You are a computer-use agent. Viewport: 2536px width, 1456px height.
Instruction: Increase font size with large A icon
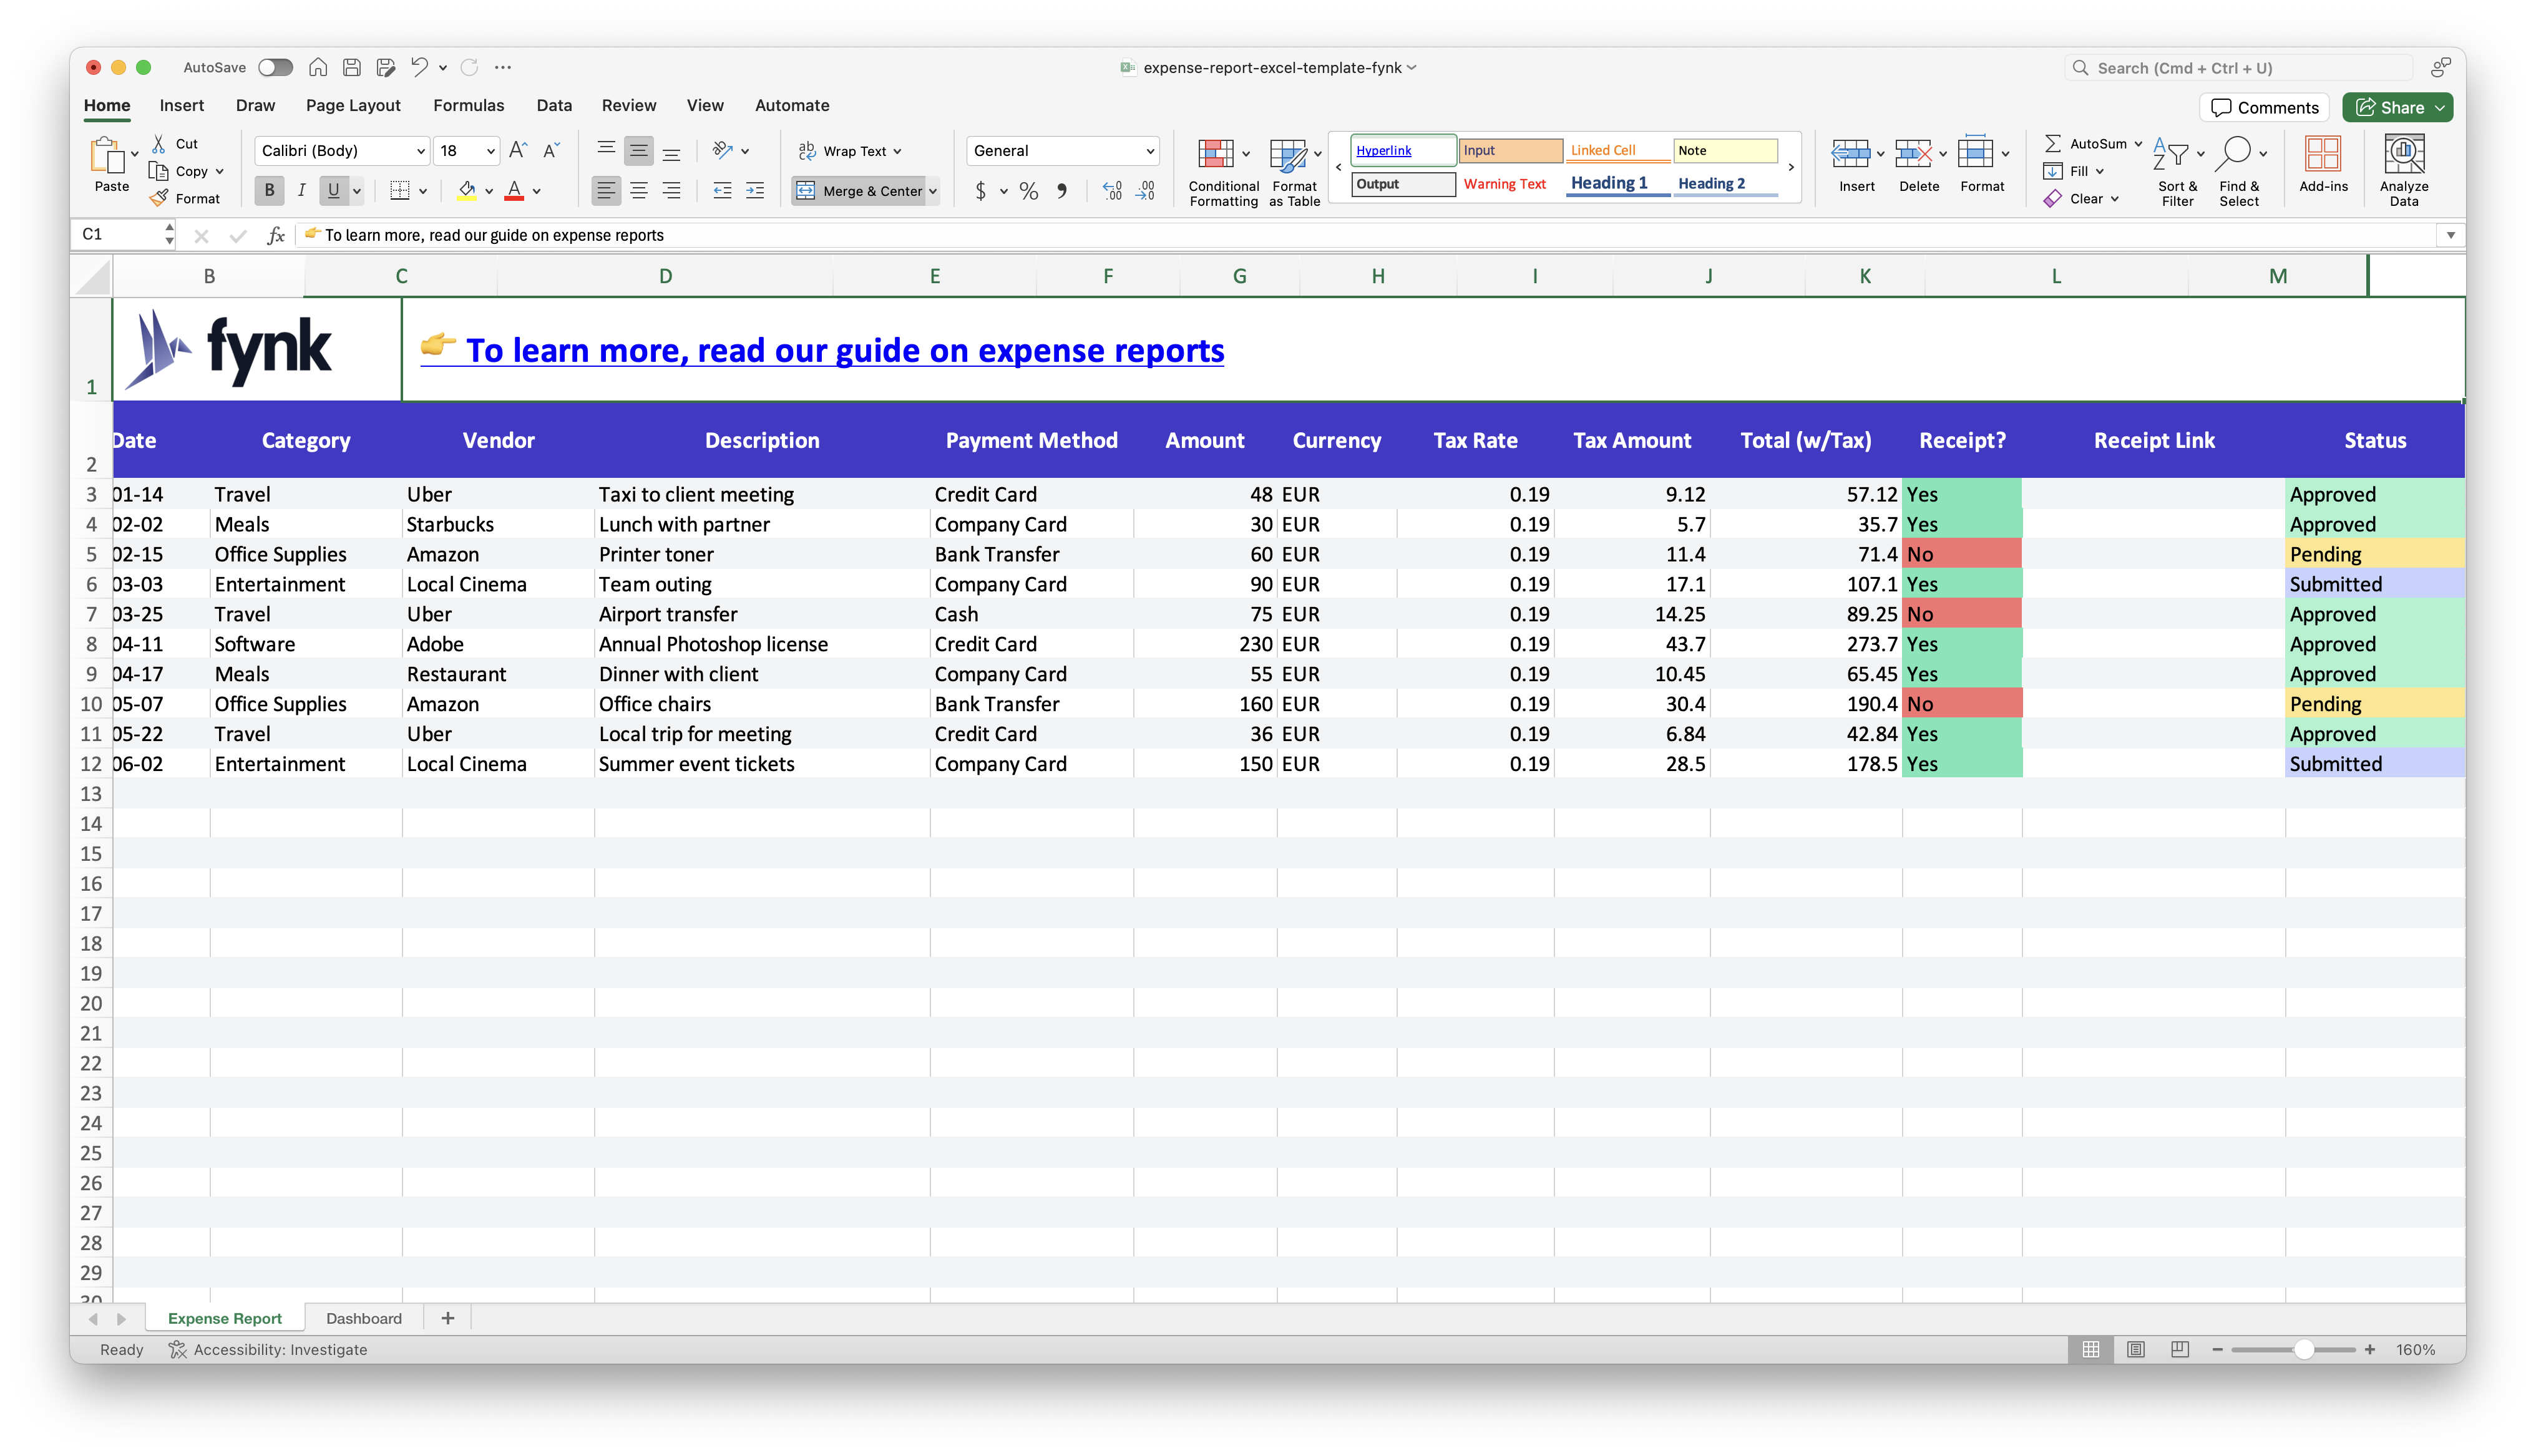click(517, 150)
